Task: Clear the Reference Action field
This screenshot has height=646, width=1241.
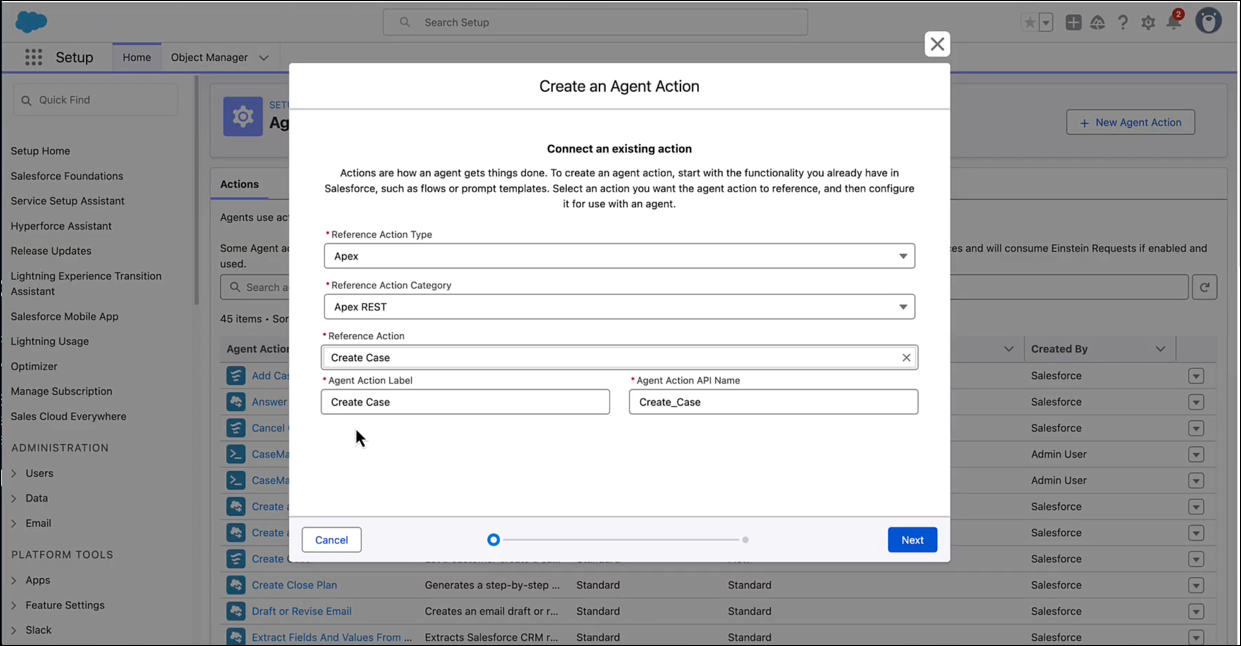Action: tap(906, 358)
